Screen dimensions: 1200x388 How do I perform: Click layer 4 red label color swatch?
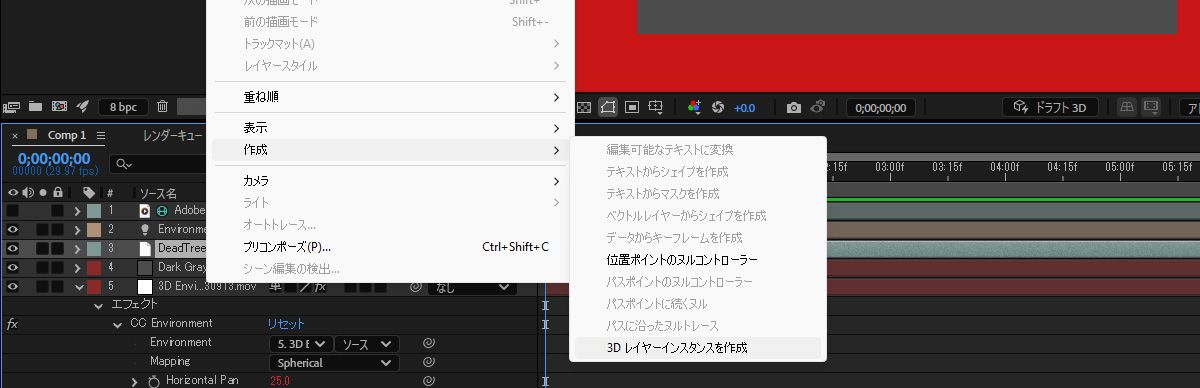(94, 267)
